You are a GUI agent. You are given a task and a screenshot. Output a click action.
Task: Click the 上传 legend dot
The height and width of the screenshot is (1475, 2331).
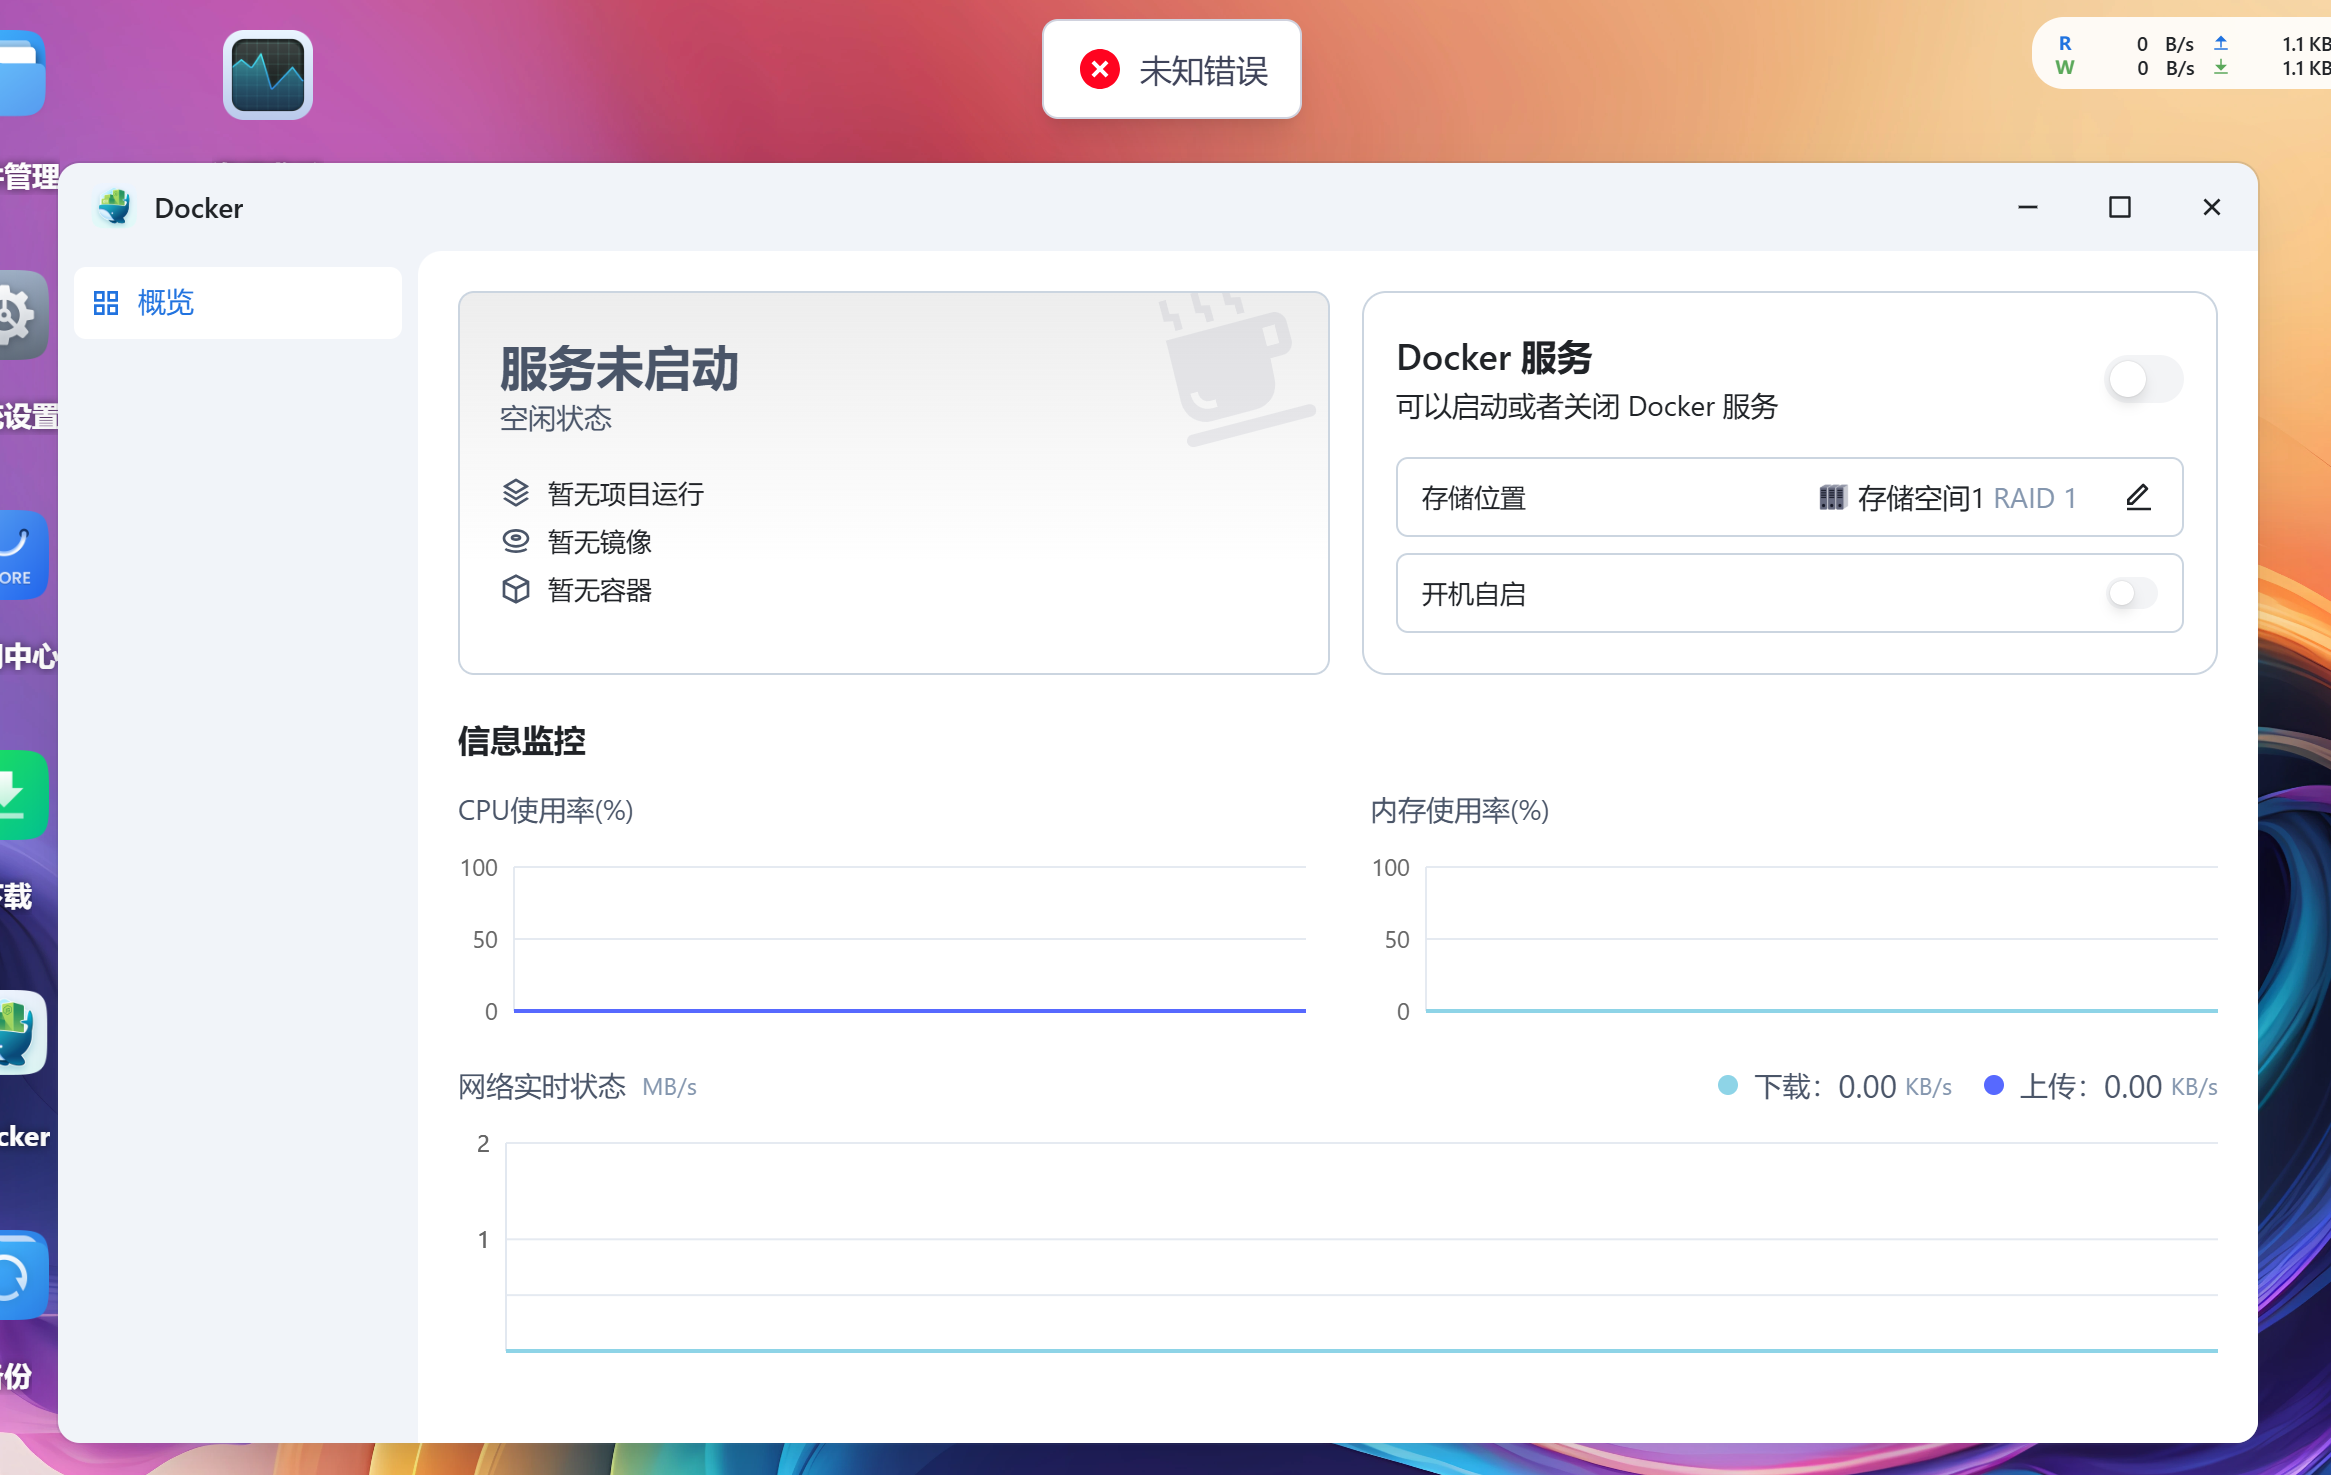(1994, 1086)
